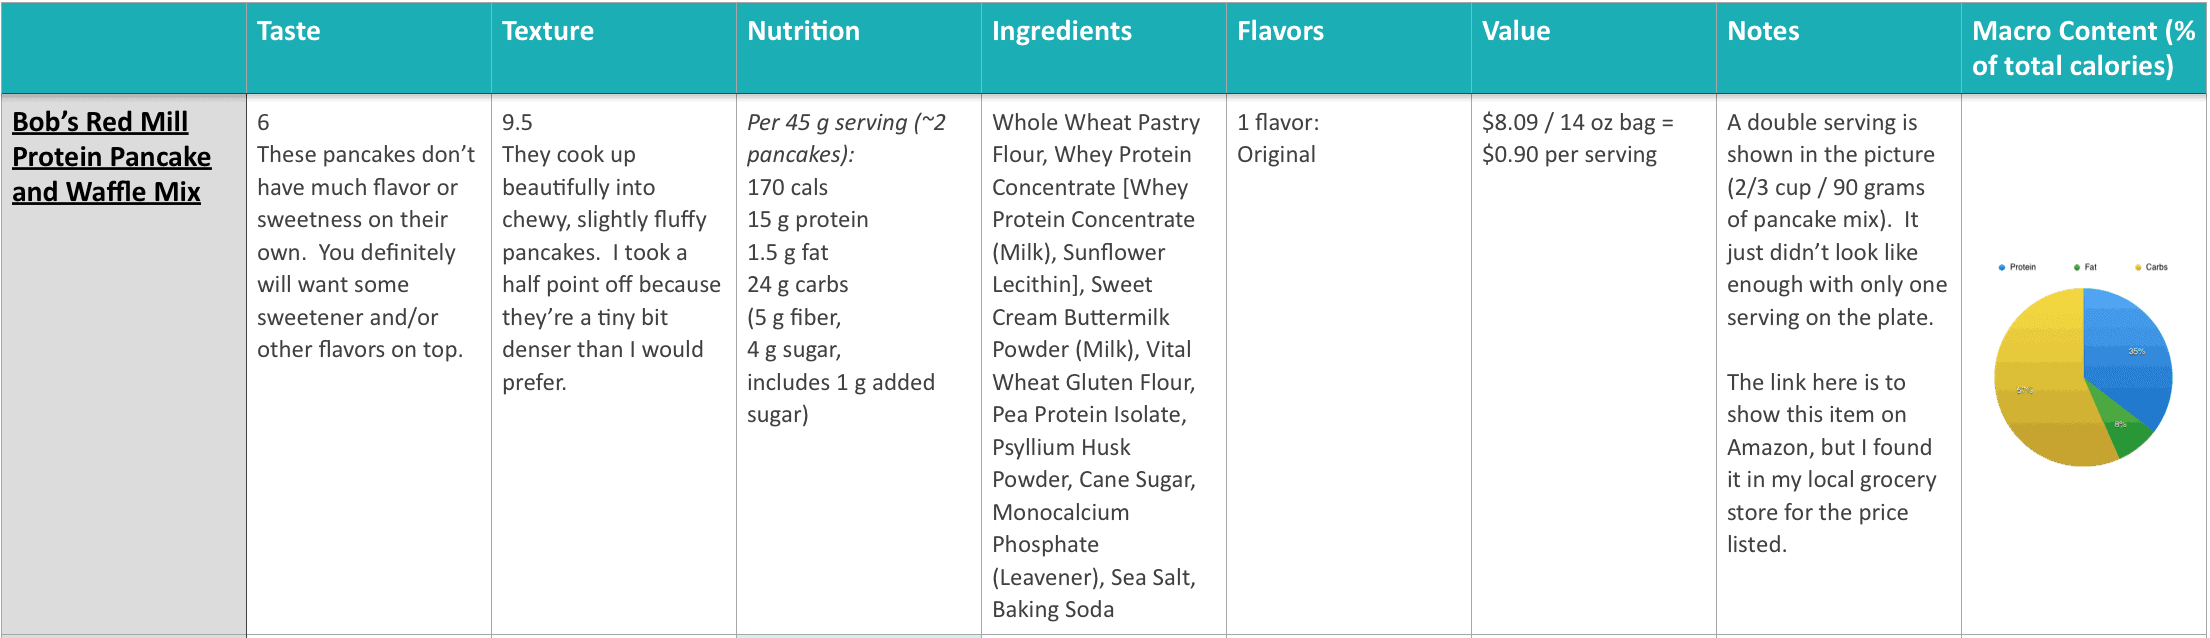Select the Notes column header
This screenshot has height=638, width=2210.
pos(1763,31)
